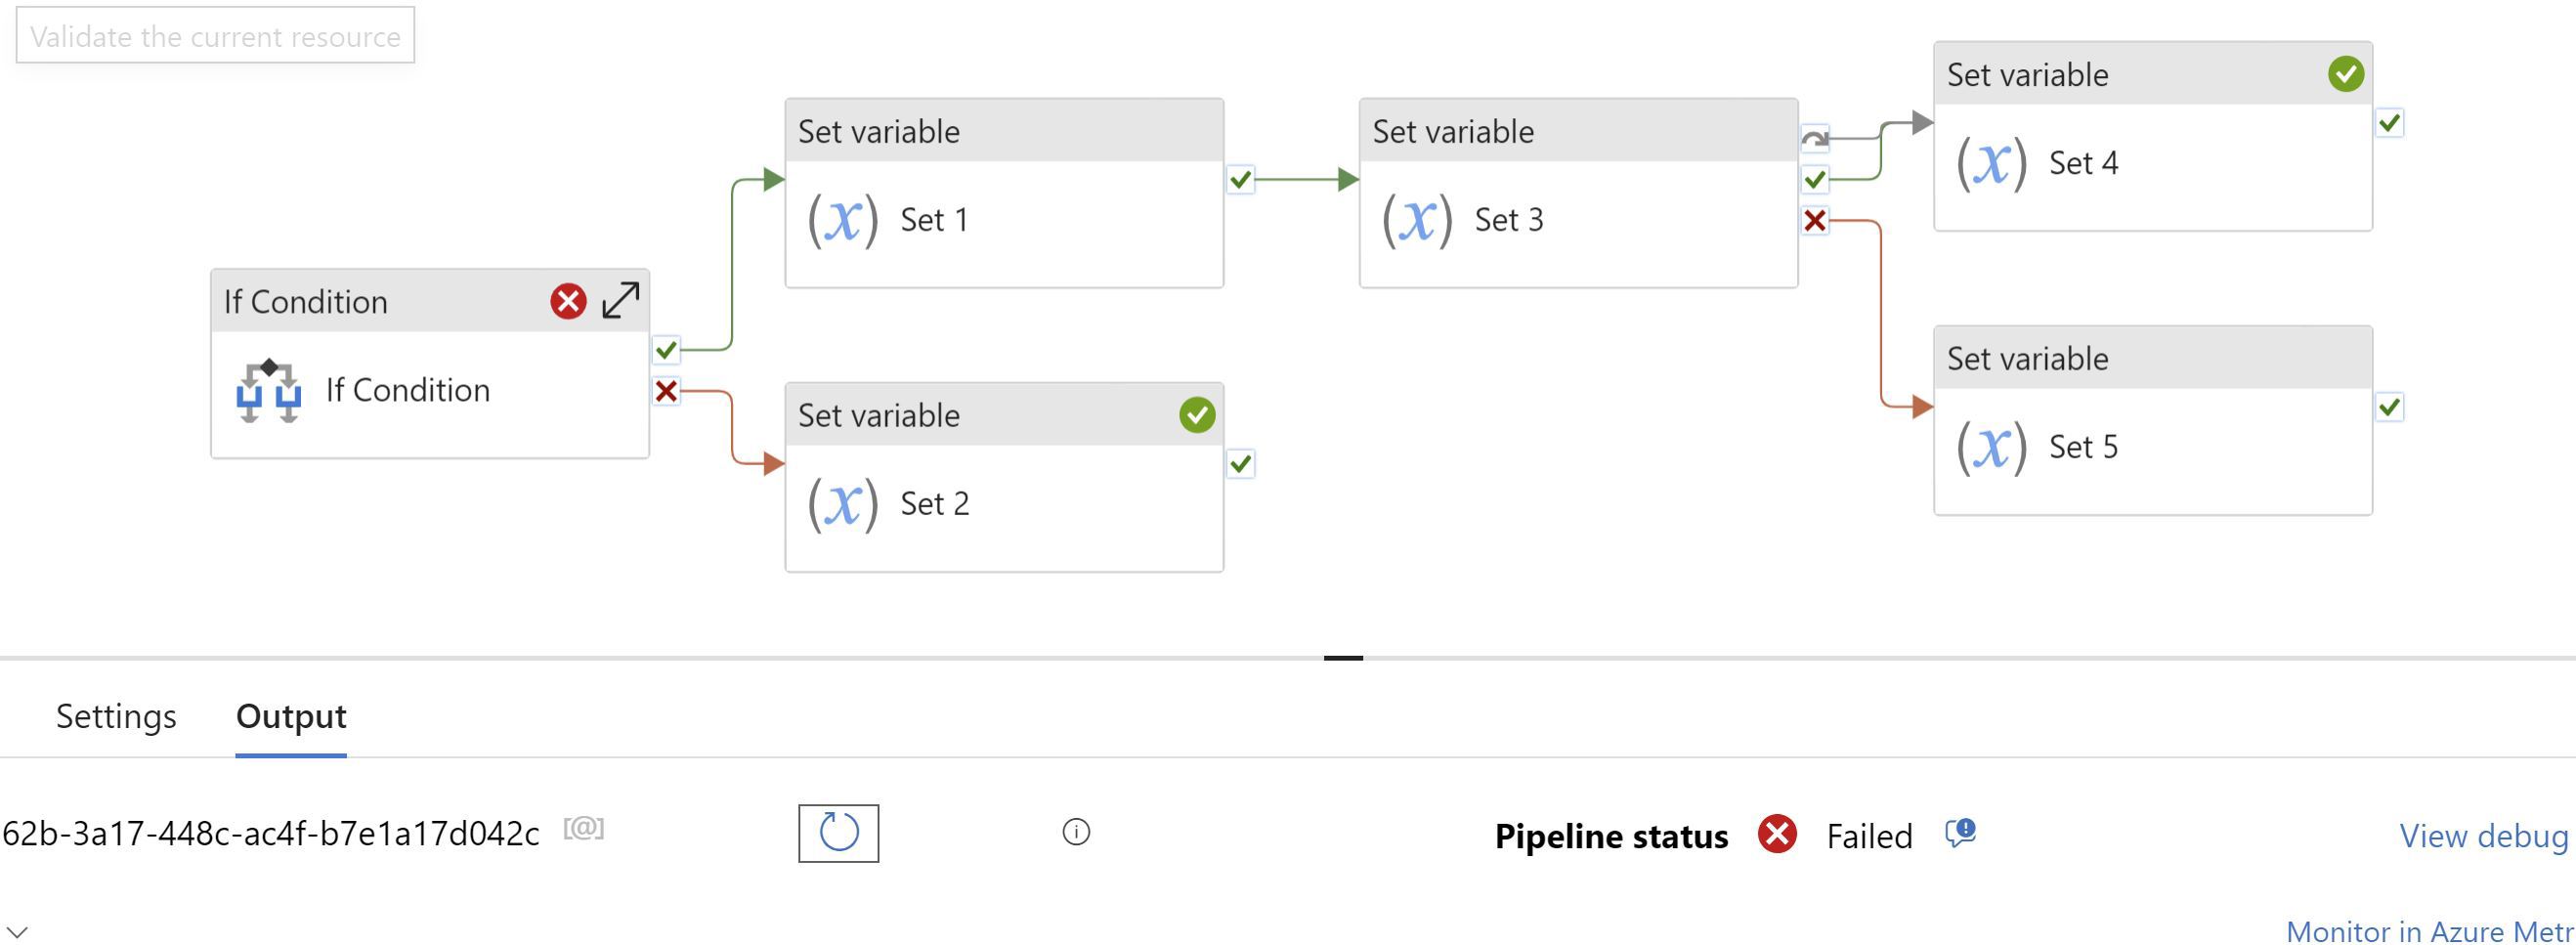
Task: Copy the pipeline run ID icon
Action: [584, 828]
